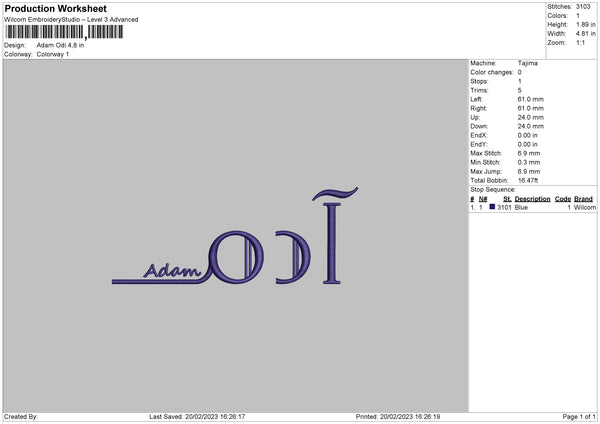
Task: Click the 'Adam' script in the embroidery design
Action: 172,271
